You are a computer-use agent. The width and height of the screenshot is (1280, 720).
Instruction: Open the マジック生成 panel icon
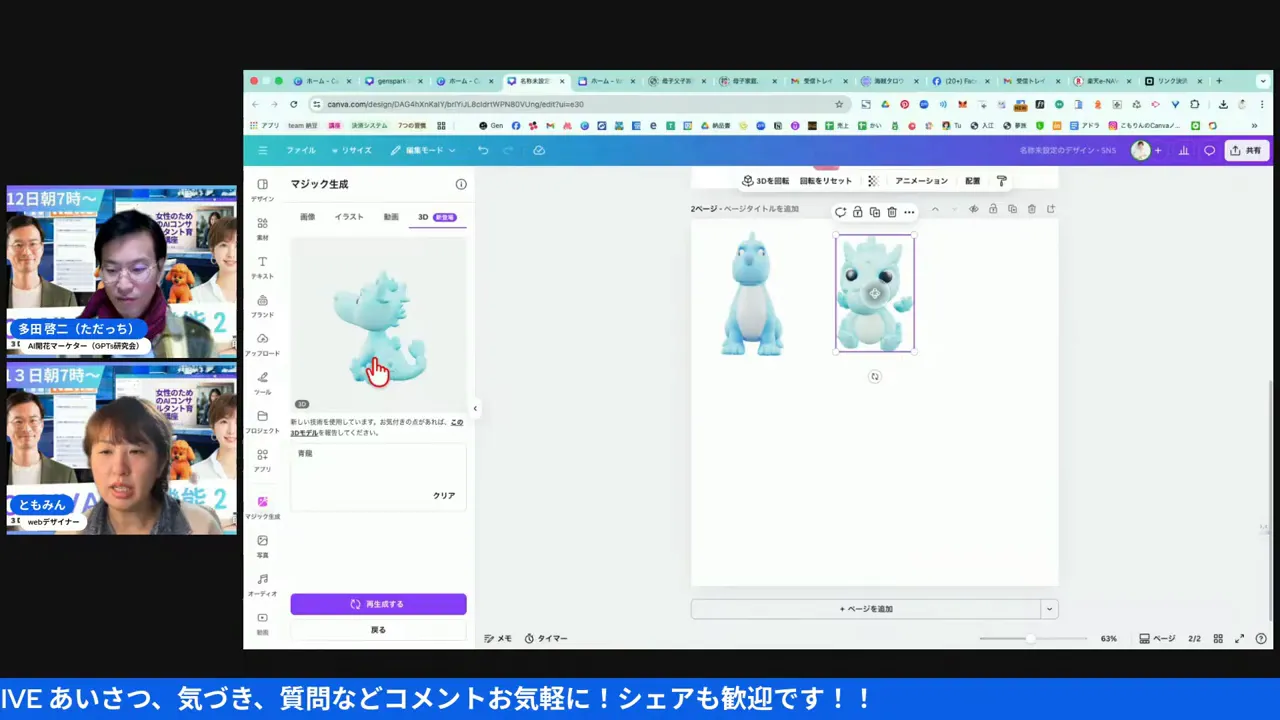(x=262, y=508)
